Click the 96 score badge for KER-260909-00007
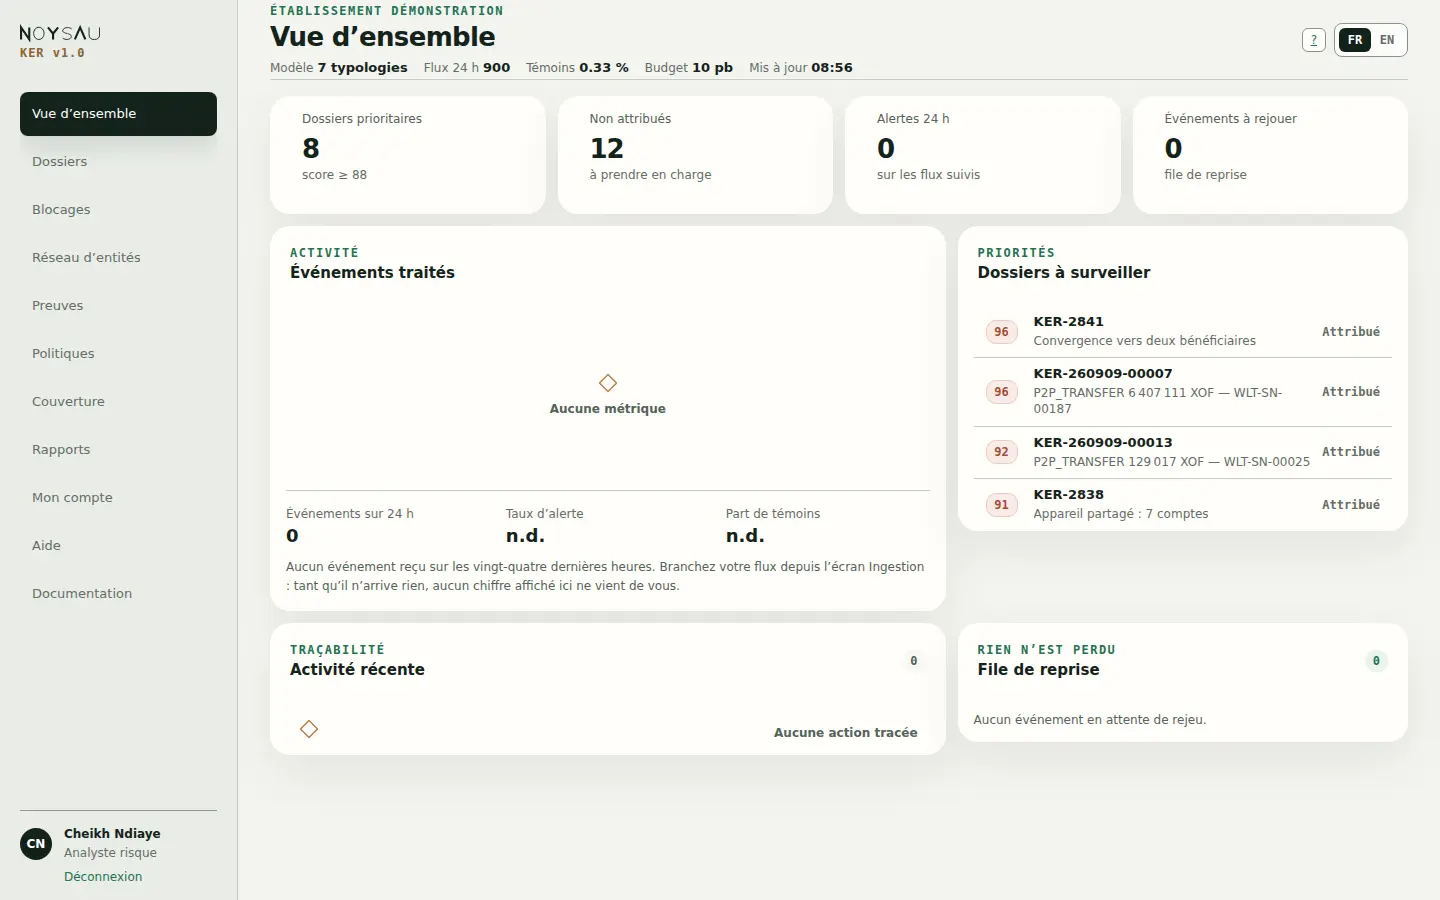The height and width of the screenshot is (900, 1440). pos(1001,392)
